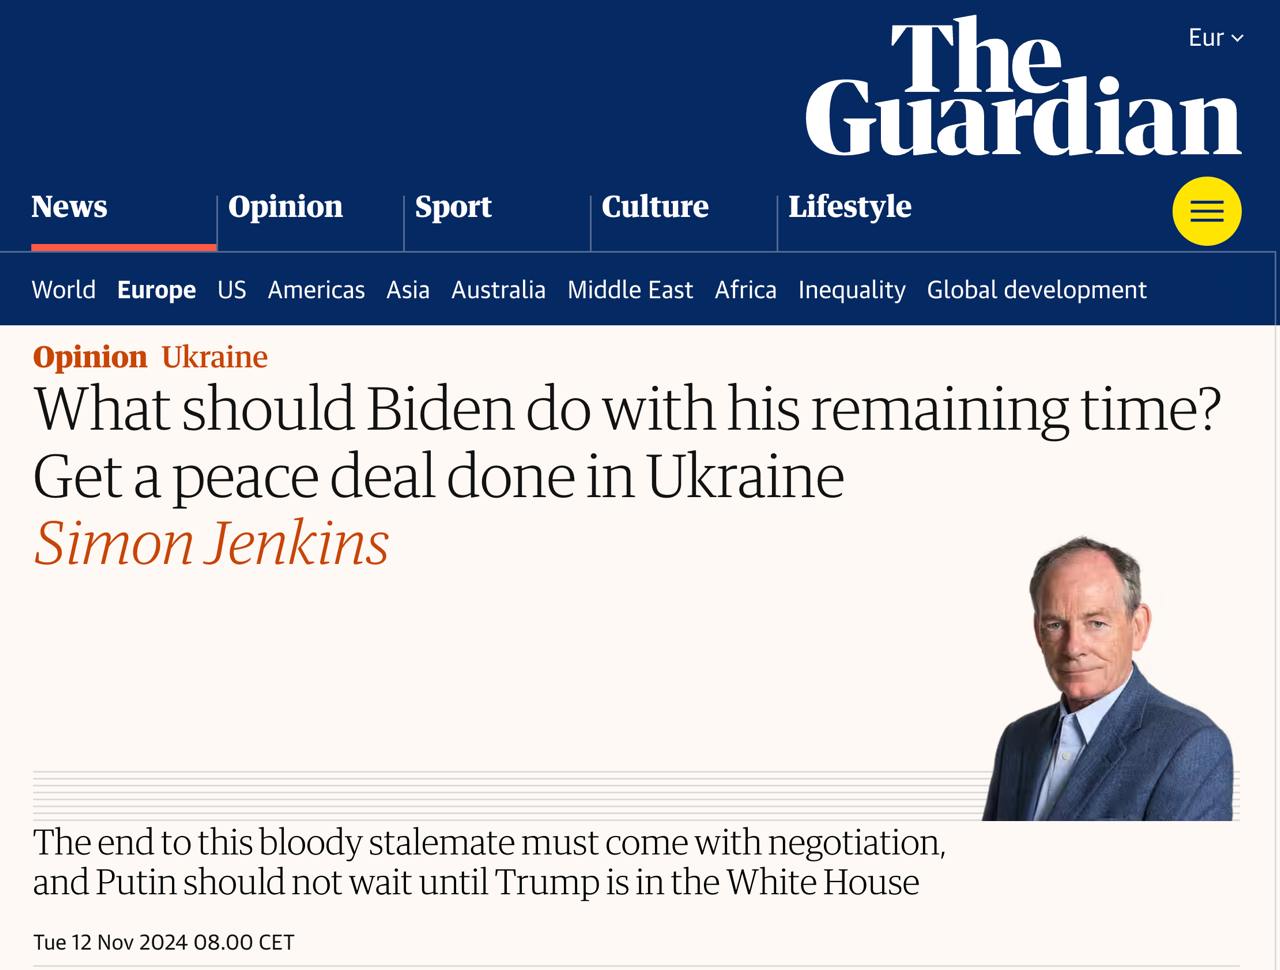
Task: Open the Opinion section tab
Action: [285, 207]
